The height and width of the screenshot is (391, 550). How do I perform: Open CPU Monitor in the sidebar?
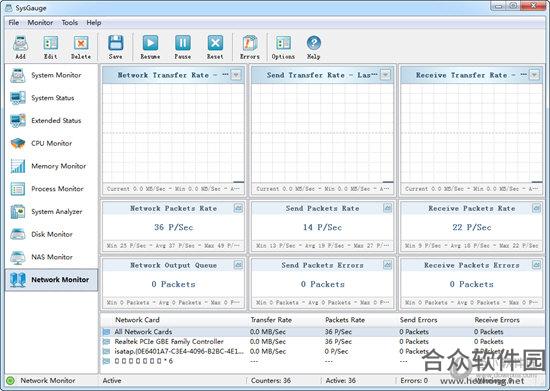[x=51, y=143]
